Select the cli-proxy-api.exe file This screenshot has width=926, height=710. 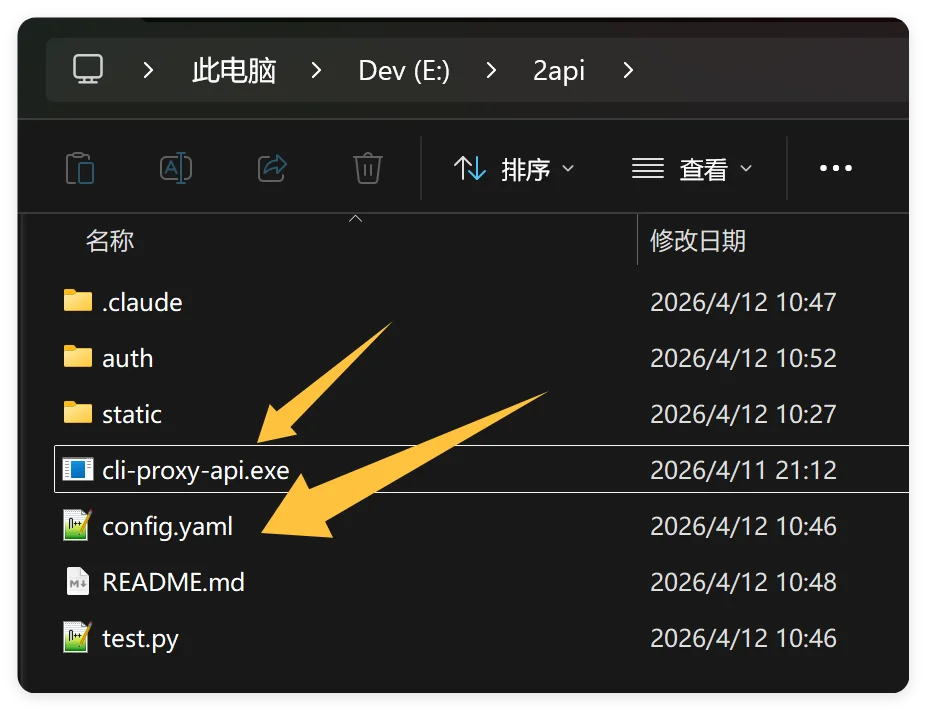194,469
